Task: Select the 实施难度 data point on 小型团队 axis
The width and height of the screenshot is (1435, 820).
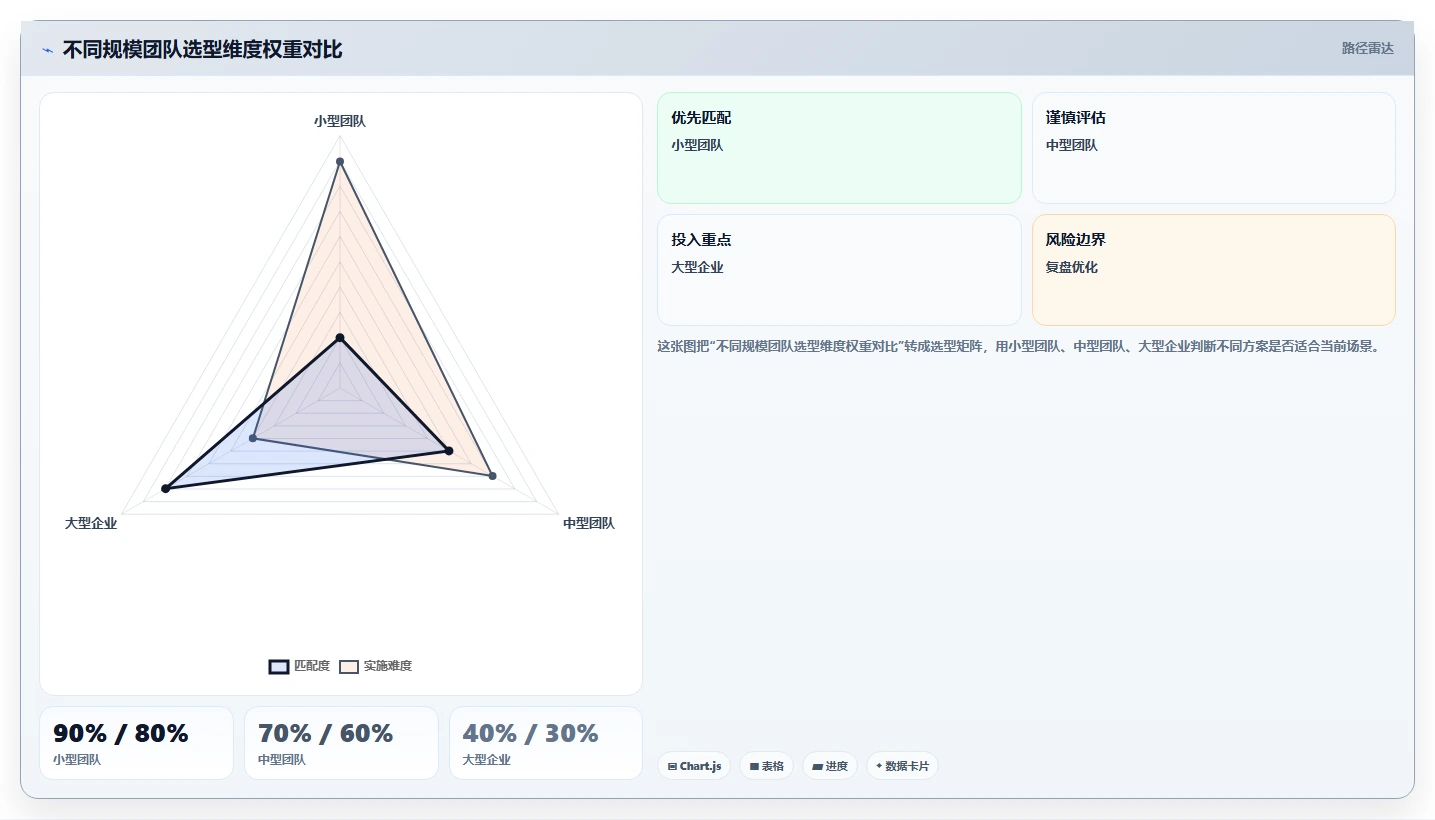Action: coord(340,161)
